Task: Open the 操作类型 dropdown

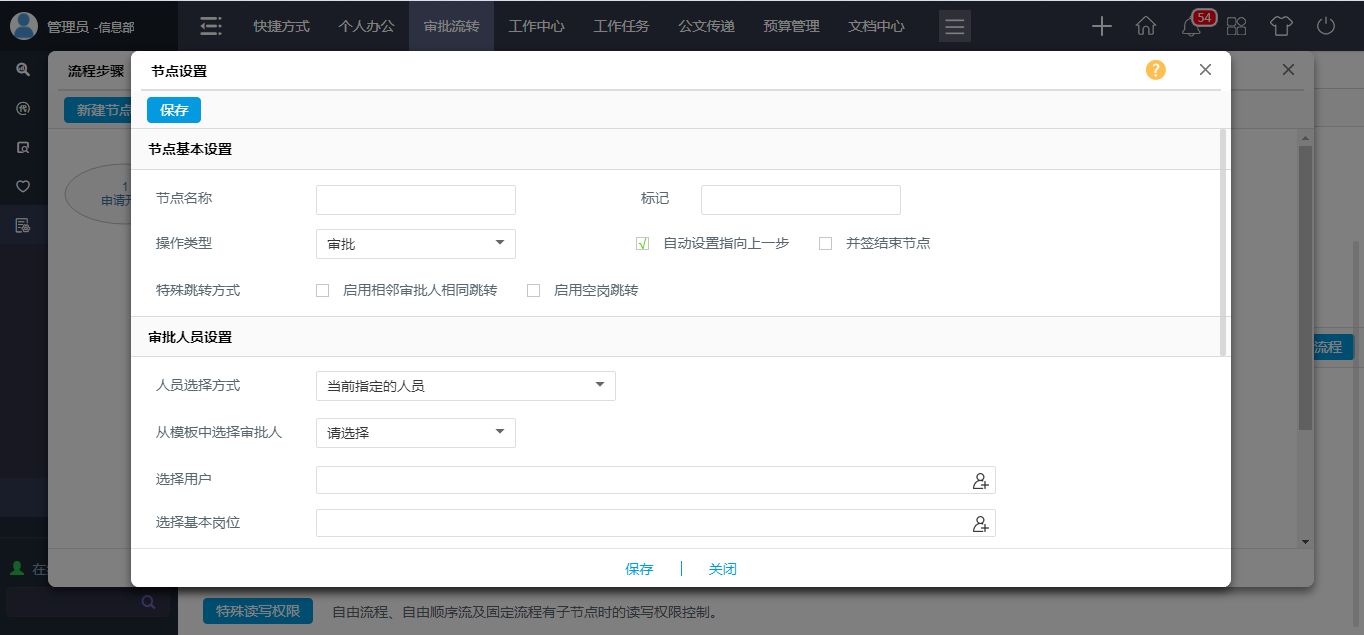Action: tap(415, 244)
